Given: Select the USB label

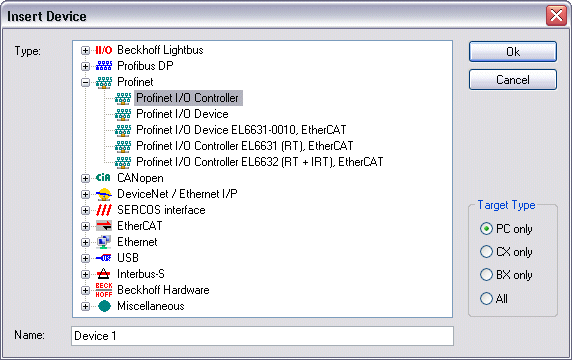Looking at the screenshot, I should pos(128,258).
